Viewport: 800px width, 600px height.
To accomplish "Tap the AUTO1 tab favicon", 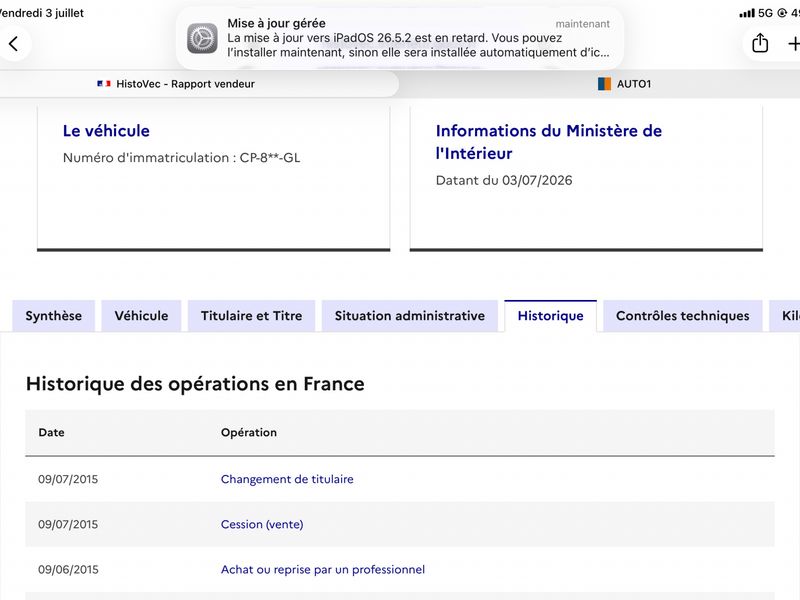I will [x=604, y=84].
